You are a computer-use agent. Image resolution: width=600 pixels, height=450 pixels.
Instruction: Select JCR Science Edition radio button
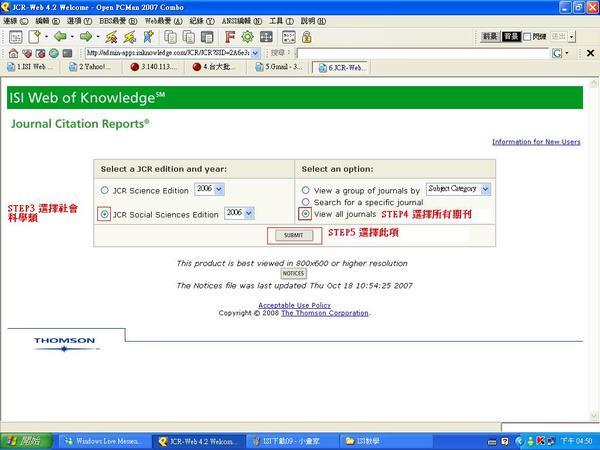tap(104, 190)
